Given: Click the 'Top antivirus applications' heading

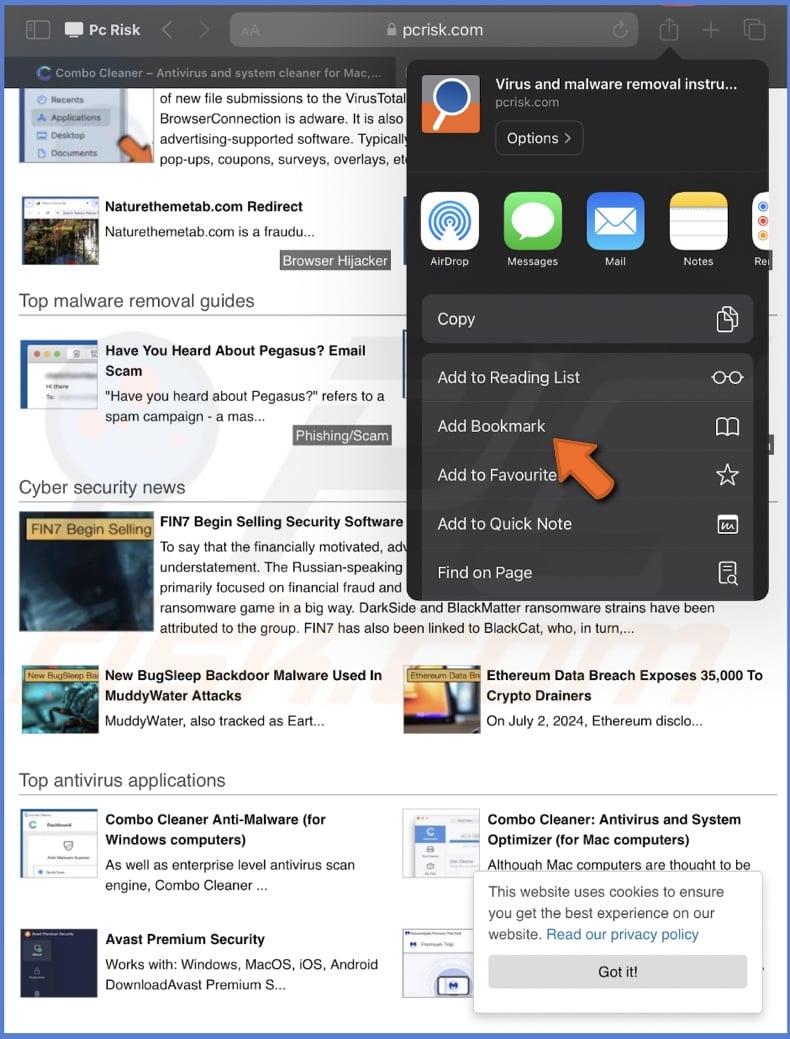Looking at the screenshot, I should [122, 780].
